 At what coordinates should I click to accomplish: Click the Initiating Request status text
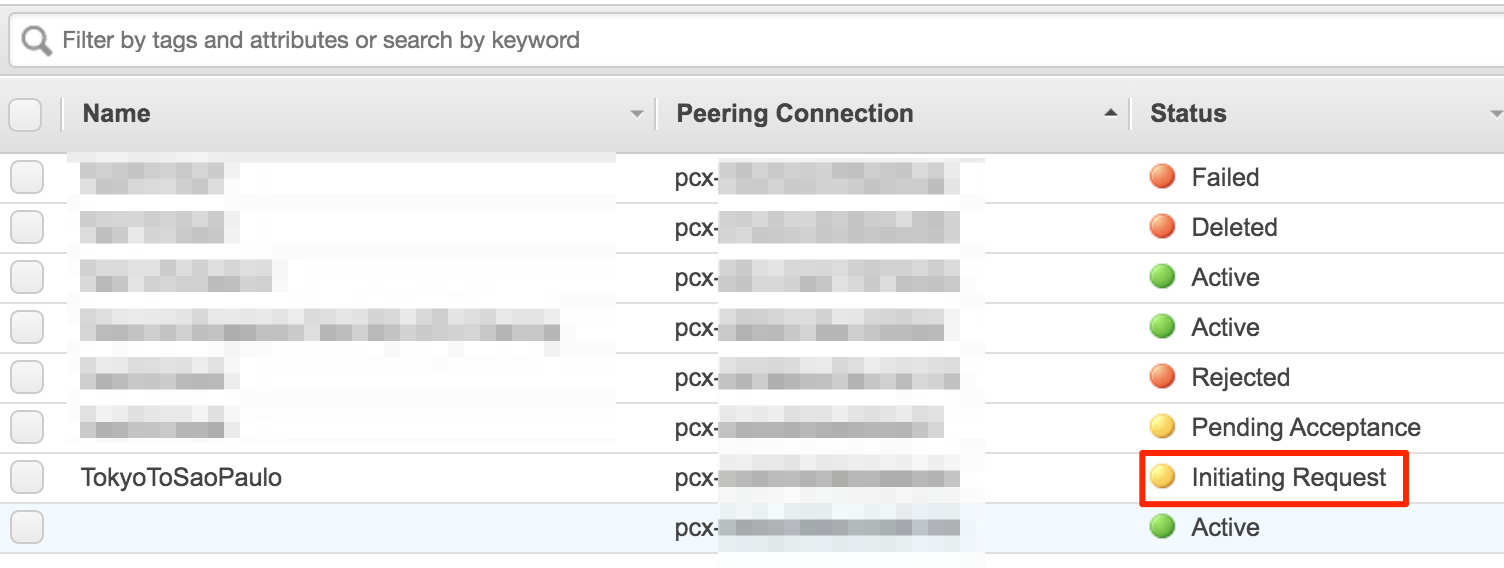pyautogui.click(x=1289, y=478)
